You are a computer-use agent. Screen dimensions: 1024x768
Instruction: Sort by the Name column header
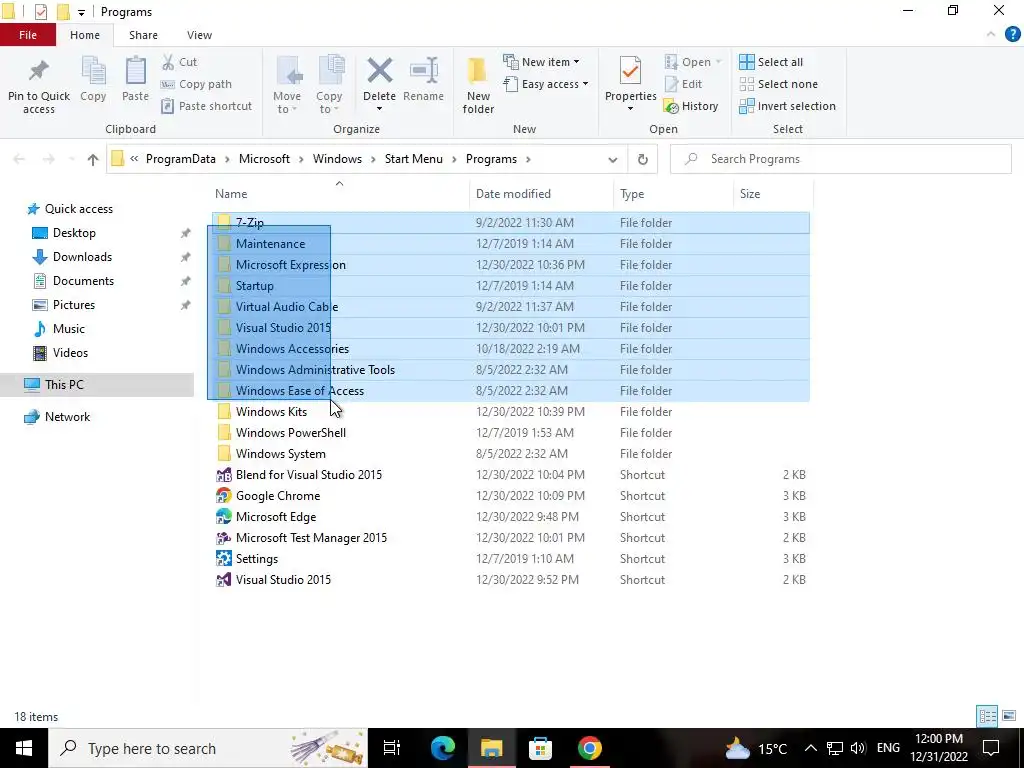pyautogui.click(x=339, y=194)
